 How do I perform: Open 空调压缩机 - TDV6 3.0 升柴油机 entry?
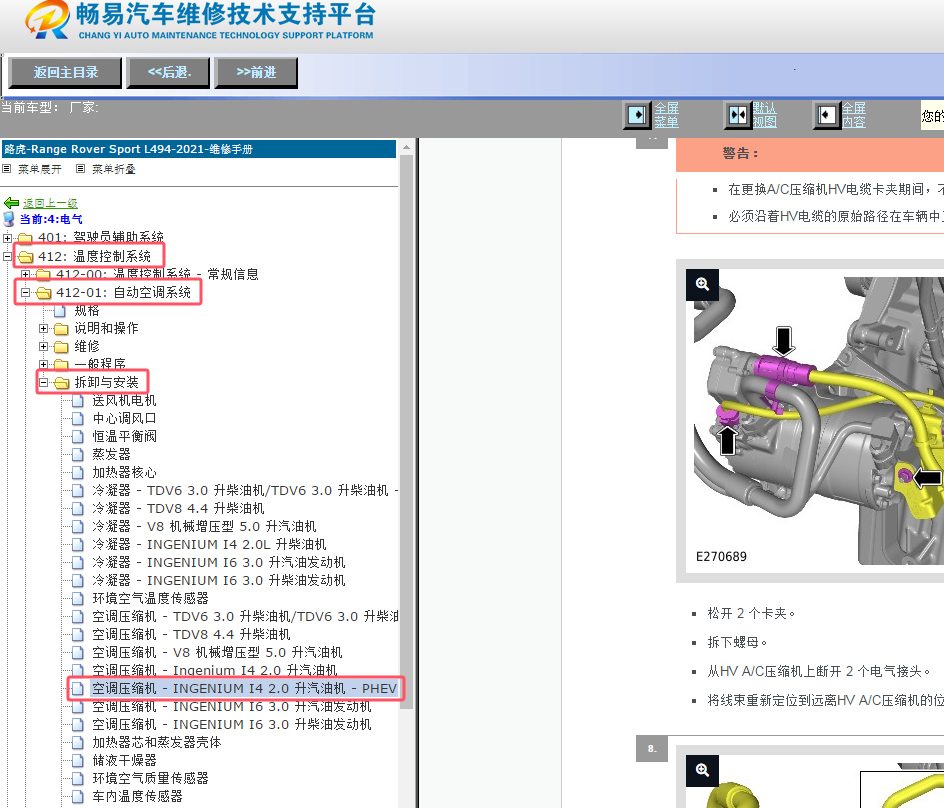(x=245, y=617)
